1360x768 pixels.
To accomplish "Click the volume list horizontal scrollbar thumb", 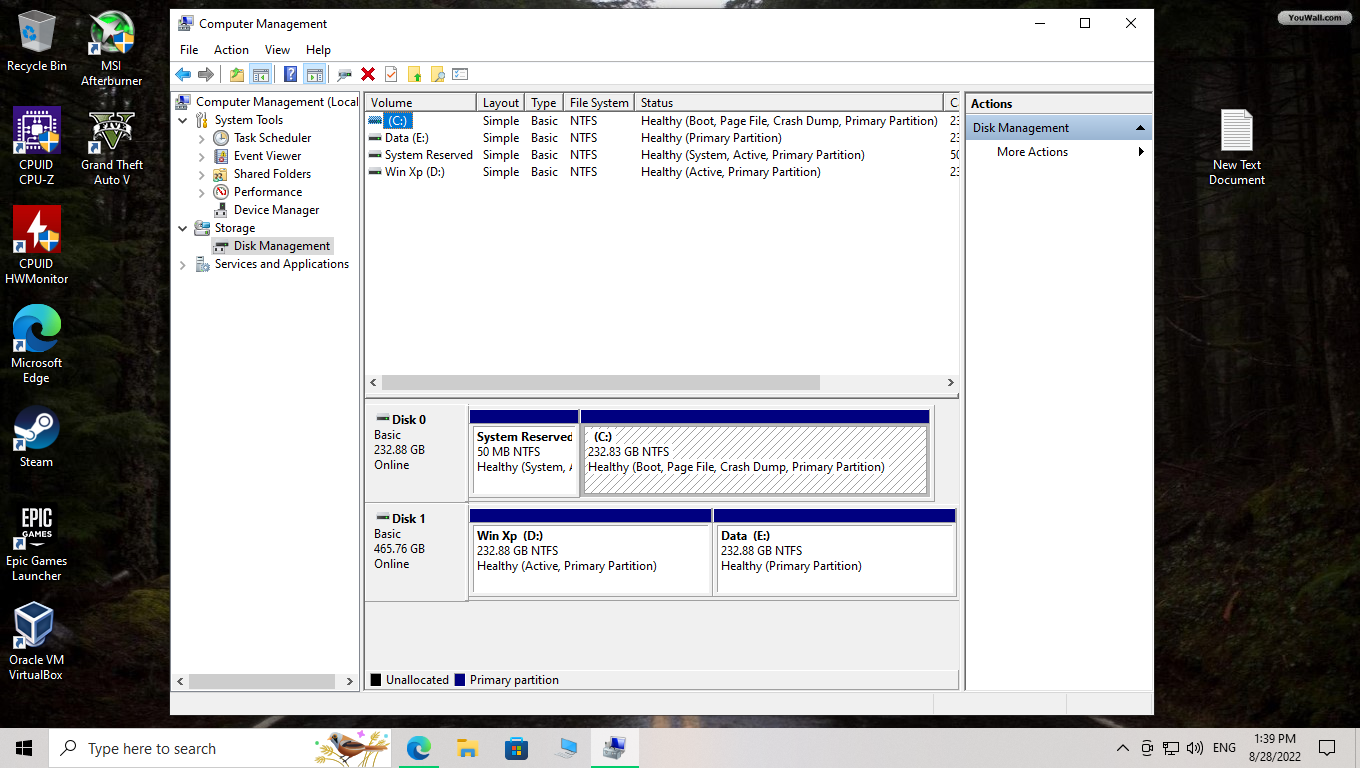I will pyautogui.click(x=600, y=383).
